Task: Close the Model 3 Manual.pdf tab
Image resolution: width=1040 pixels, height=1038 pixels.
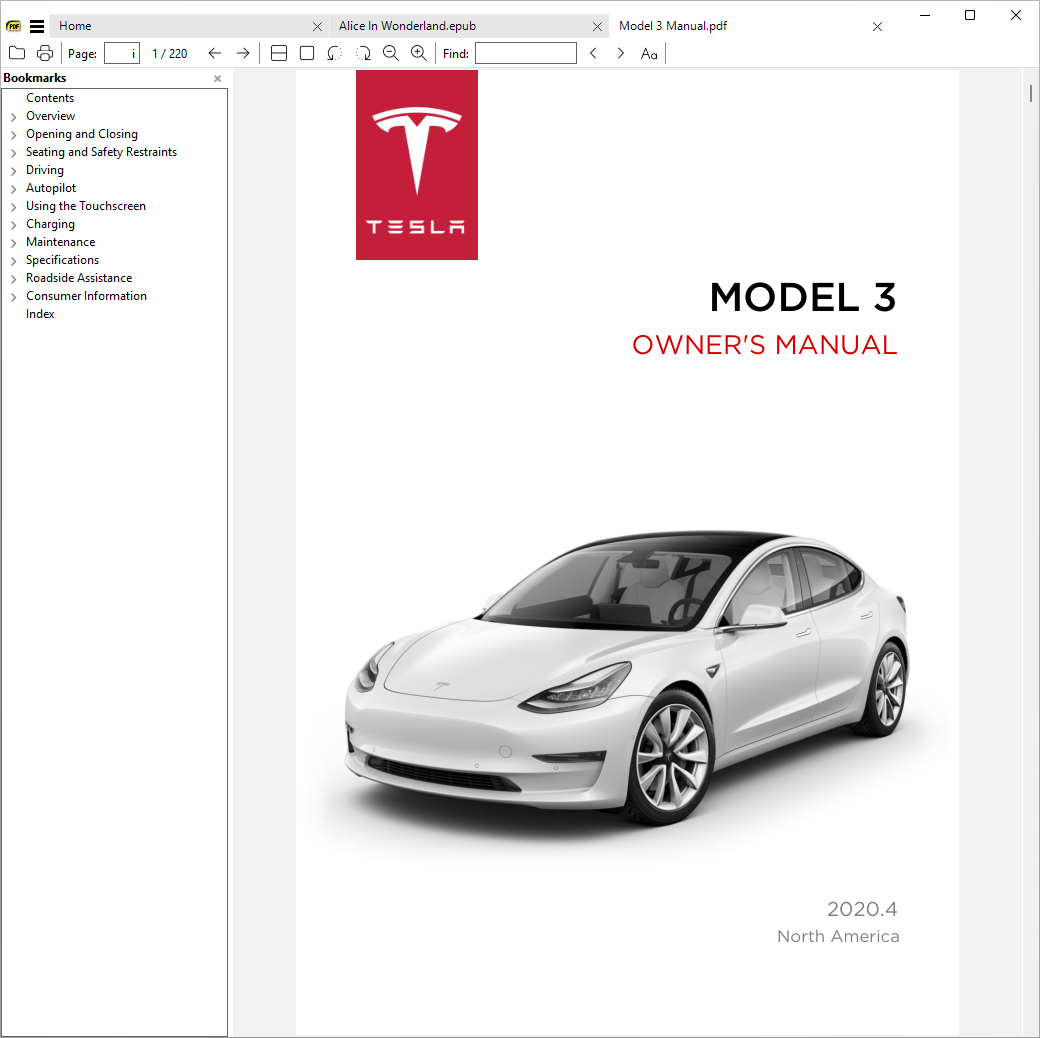Action: 877,27
